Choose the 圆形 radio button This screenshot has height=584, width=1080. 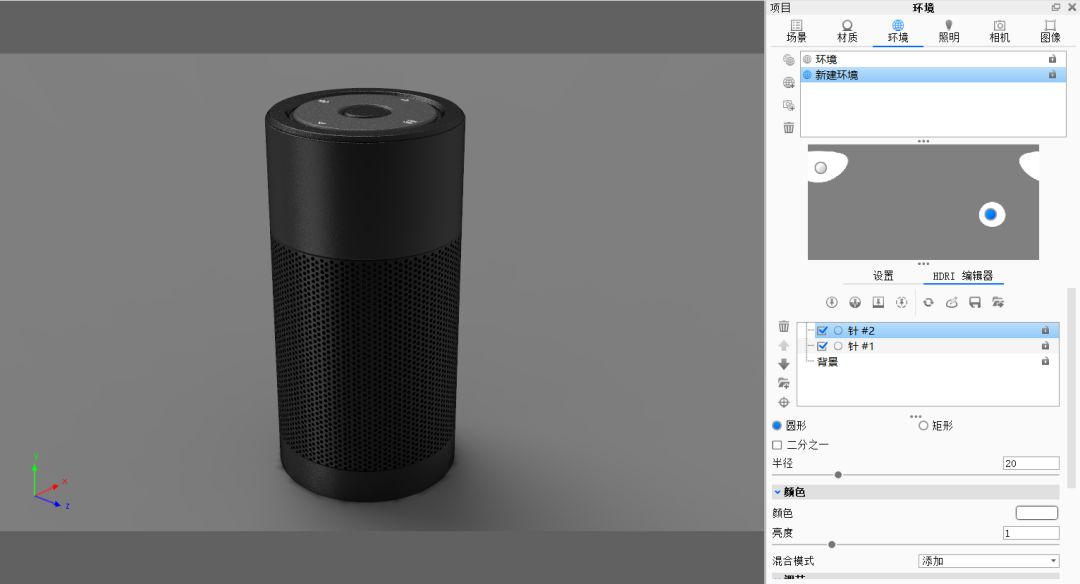777,426
